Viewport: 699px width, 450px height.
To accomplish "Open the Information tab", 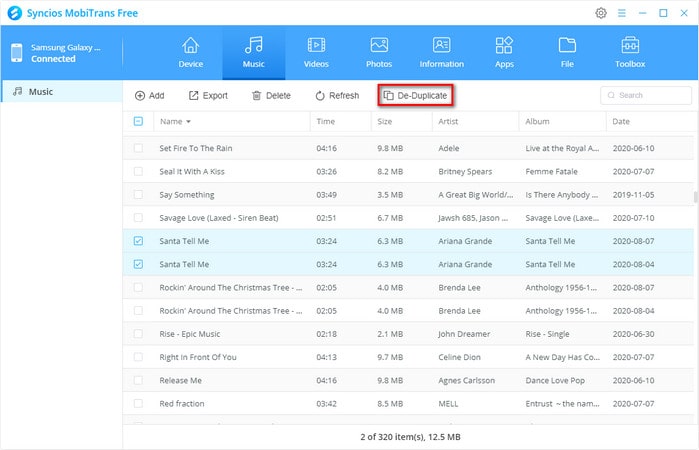I will [441, 53].
